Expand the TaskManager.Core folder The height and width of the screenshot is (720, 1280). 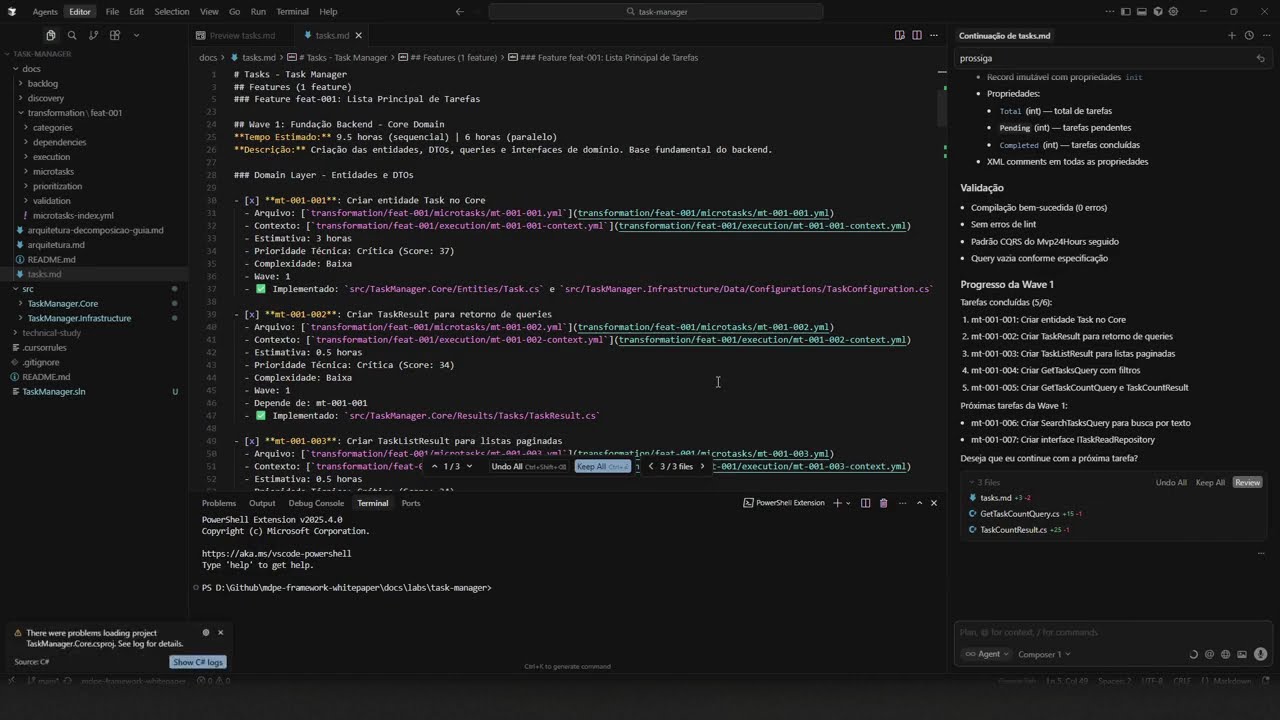pos(63,303)
